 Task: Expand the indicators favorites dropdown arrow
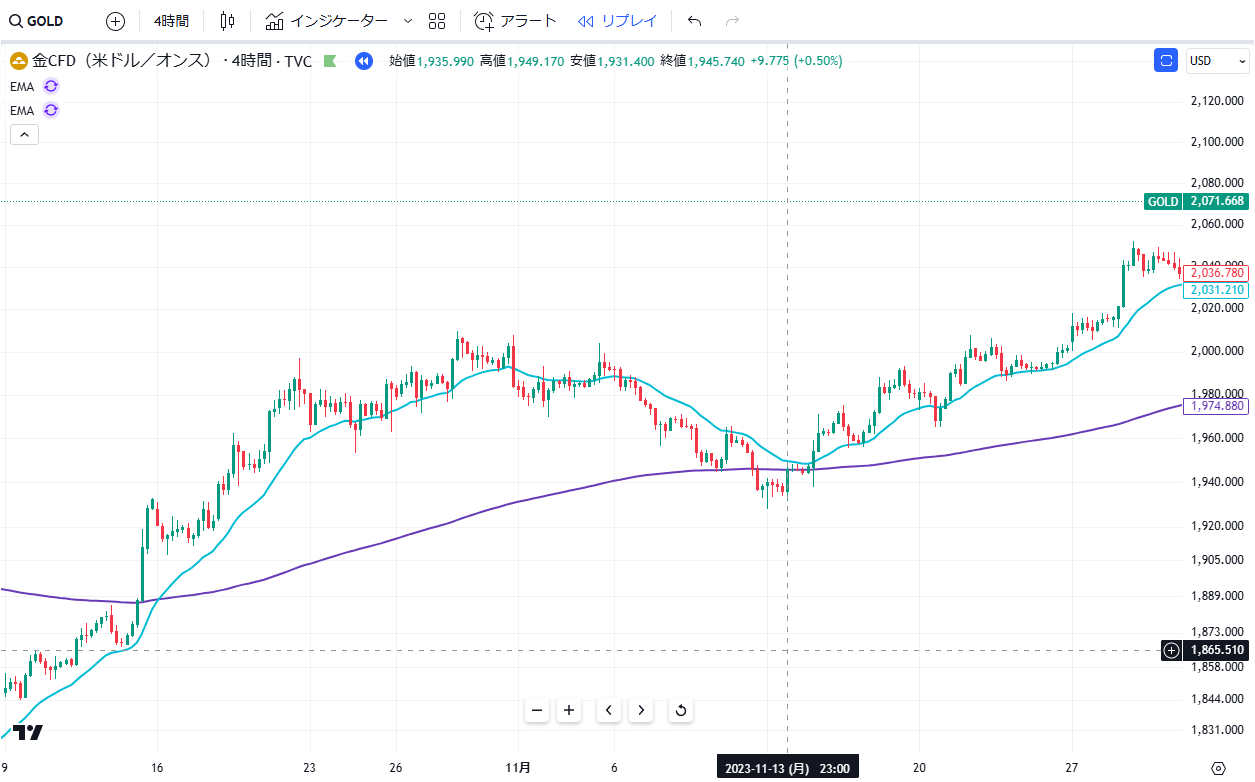407,21
